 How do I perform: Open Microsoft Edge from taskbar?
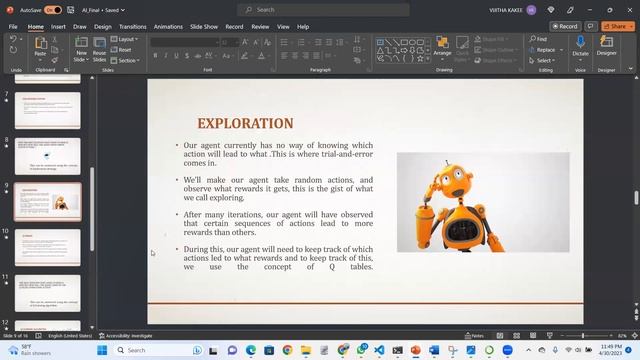pos(251,350)
